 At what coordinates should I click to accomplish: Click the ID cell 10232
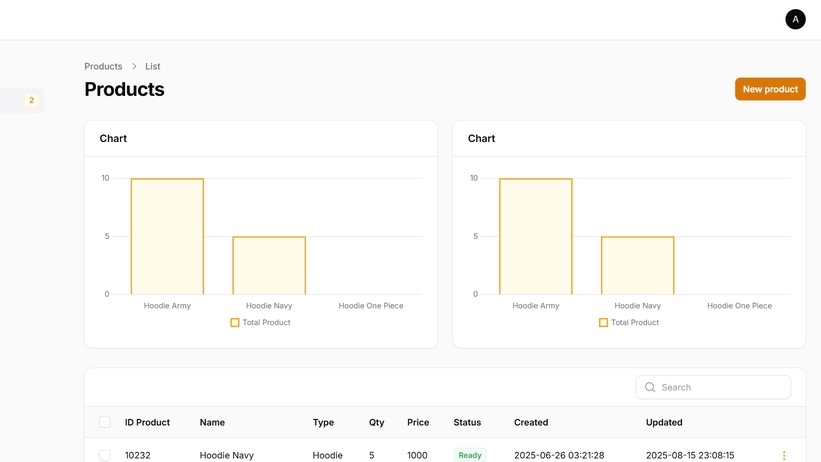[x=138, y=455]
